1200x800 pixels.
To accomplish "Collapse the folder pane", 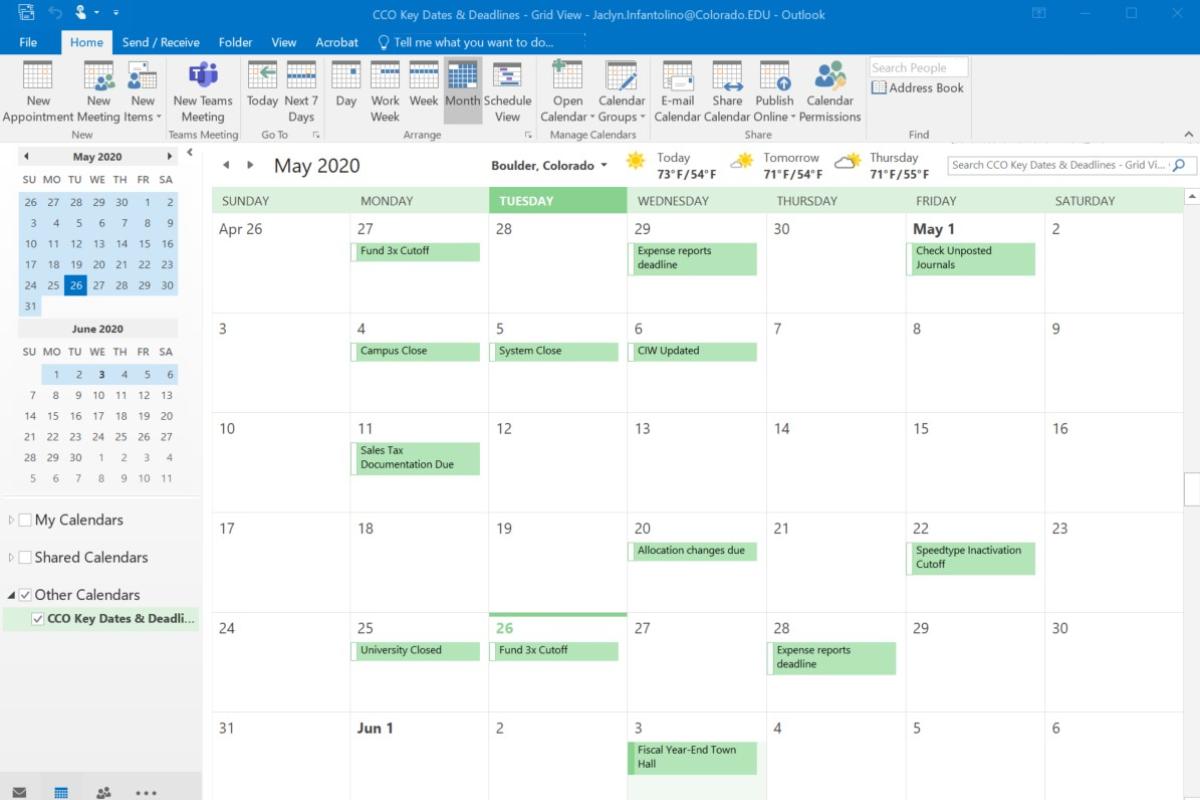I will click(x=190, y=153).
